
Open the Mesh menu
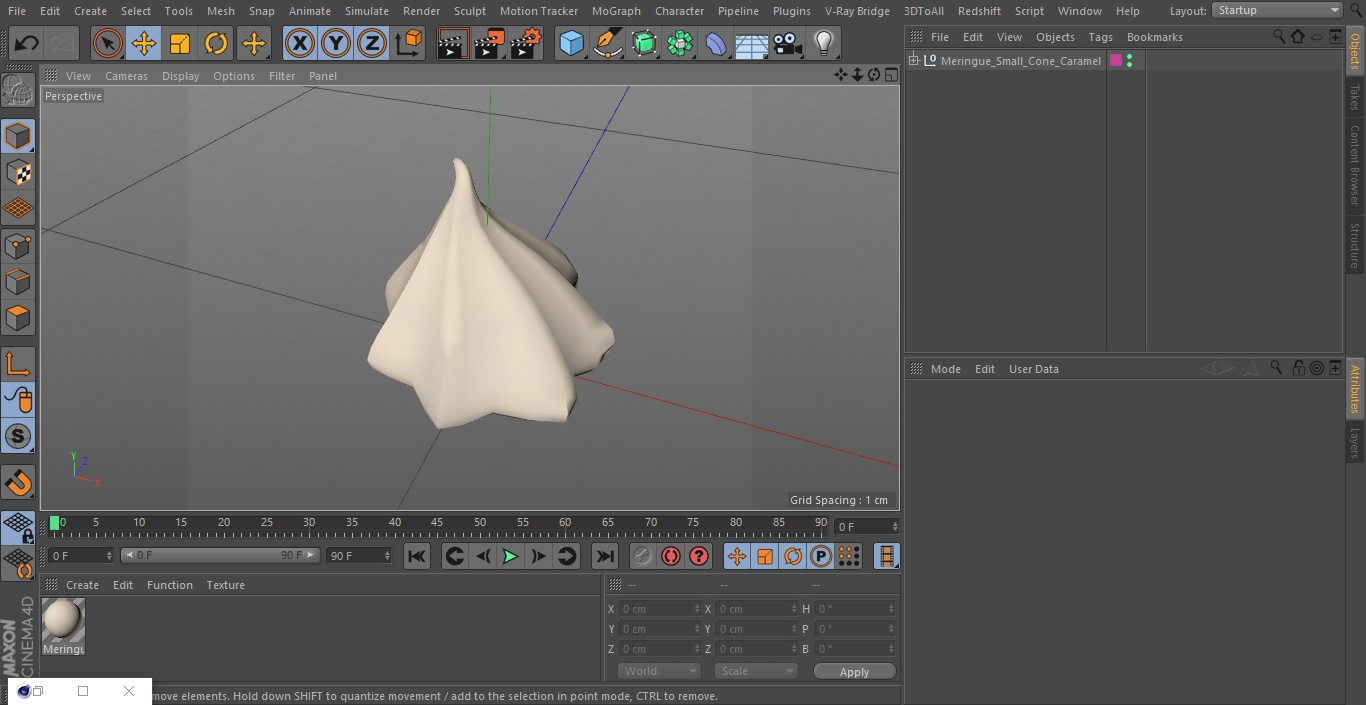pos(220,11)
